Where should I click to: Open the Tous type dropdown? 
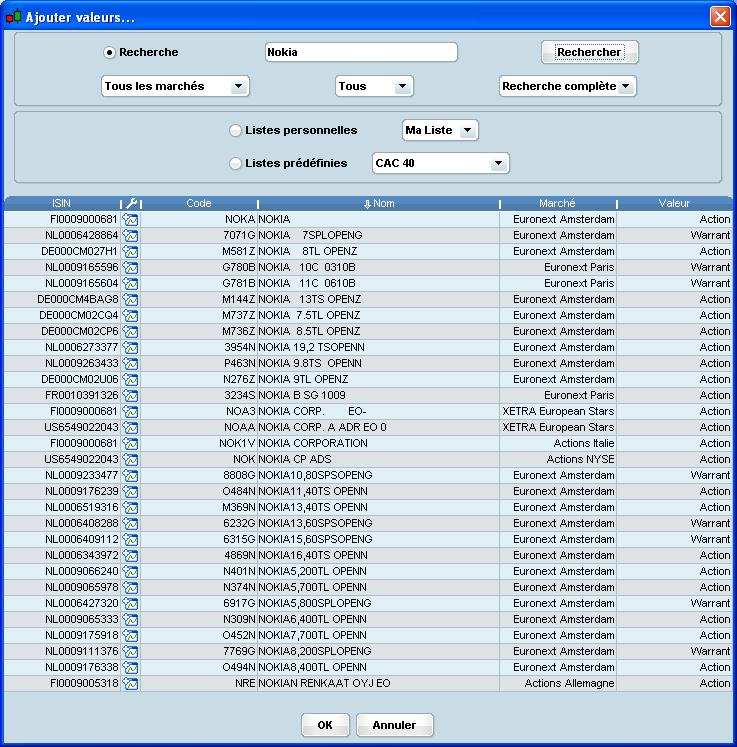click(x=374, y=86)
